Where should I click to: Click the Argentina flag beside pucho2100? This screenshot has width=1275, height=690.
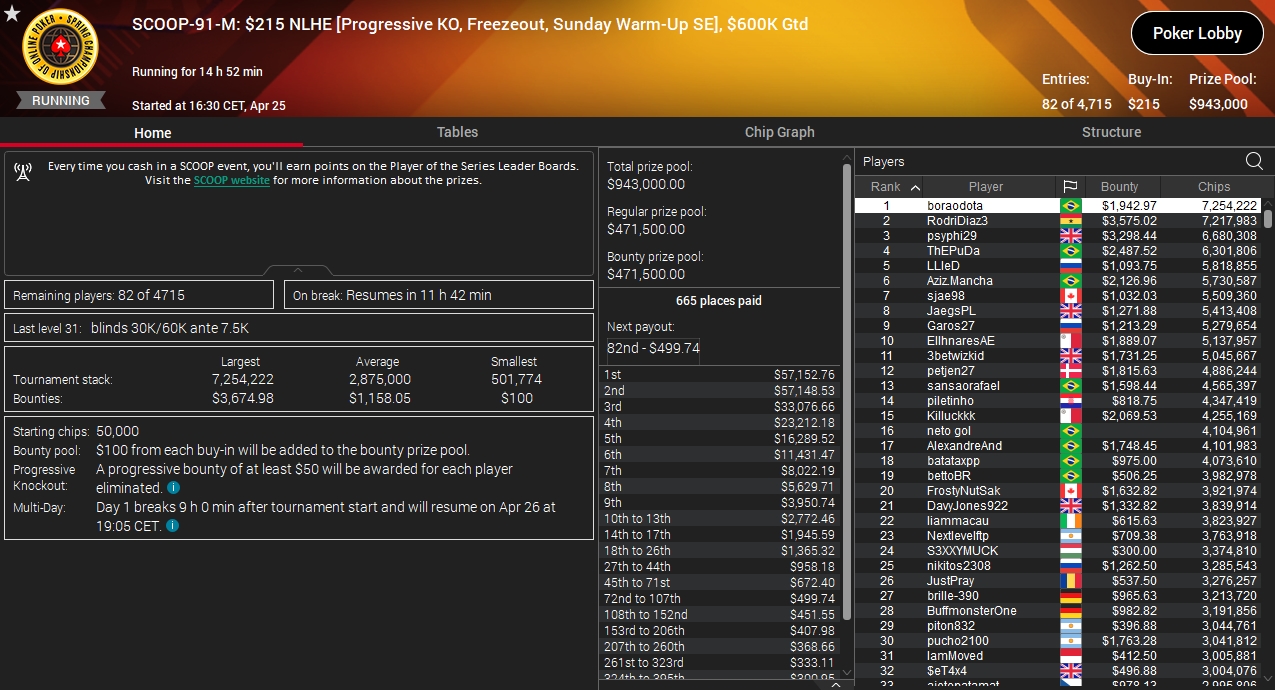coord(1070,640)
